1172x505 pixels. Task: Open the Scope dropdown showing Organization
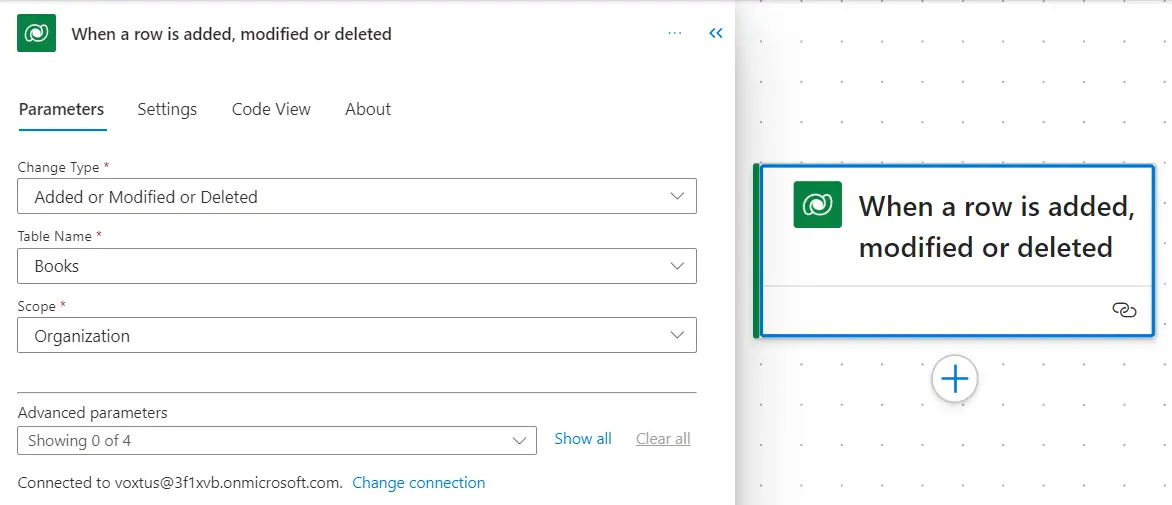(x=357, y=335)
